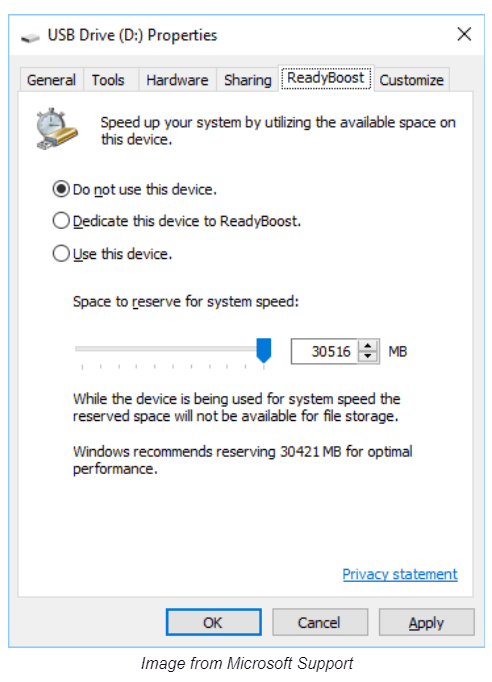This screenshot has width=492, height=682.
Task: Click the ReadyBoost stopwatch USB icon
Action: pos(57,129)
